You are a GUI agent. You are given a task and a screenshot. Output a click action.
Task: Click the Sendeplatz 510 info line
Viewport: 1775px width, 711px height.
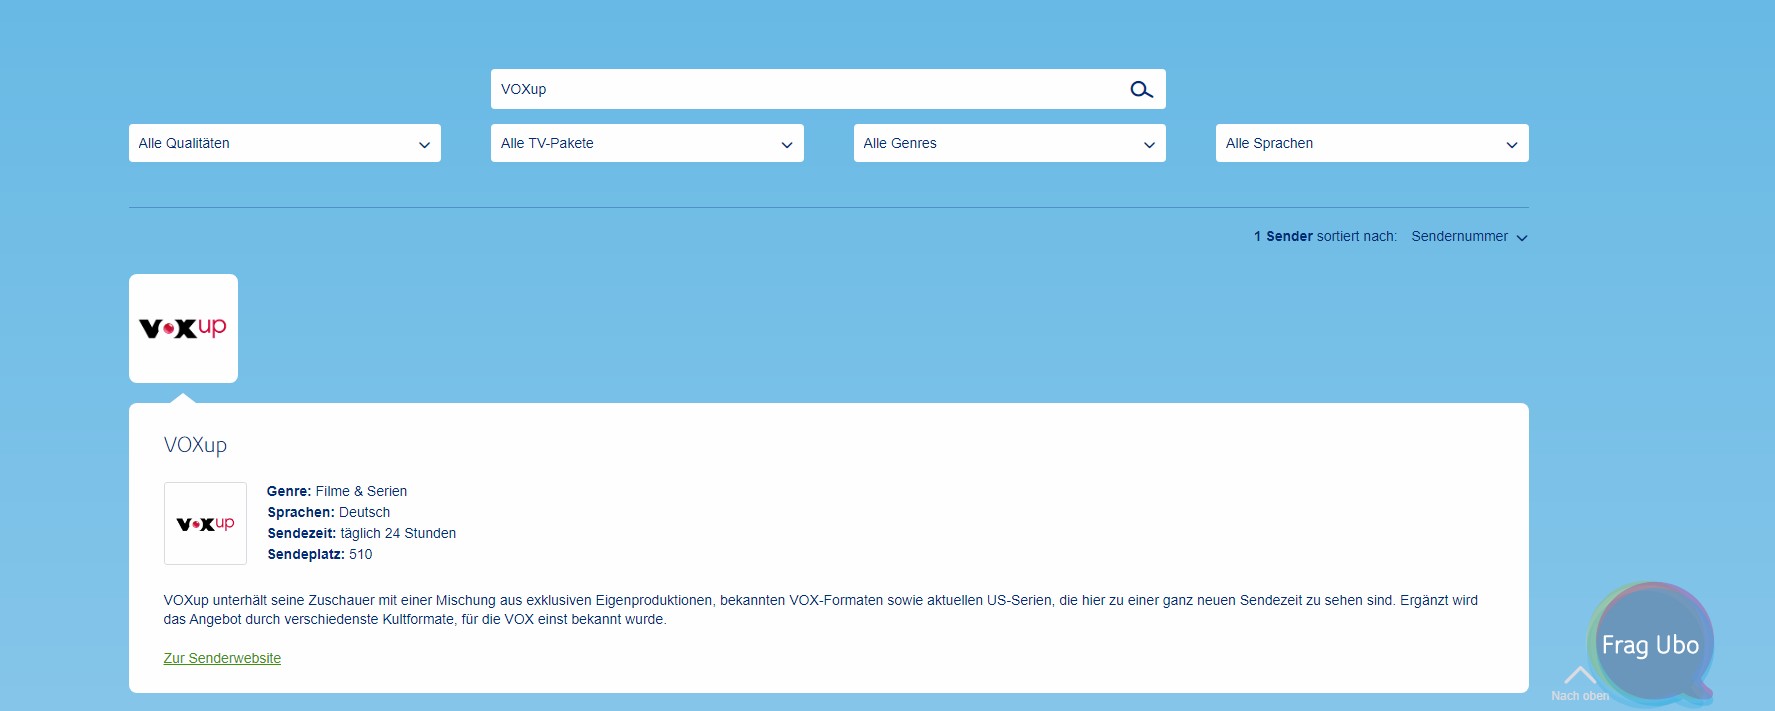pyautogui.click(x=320, y=554)
